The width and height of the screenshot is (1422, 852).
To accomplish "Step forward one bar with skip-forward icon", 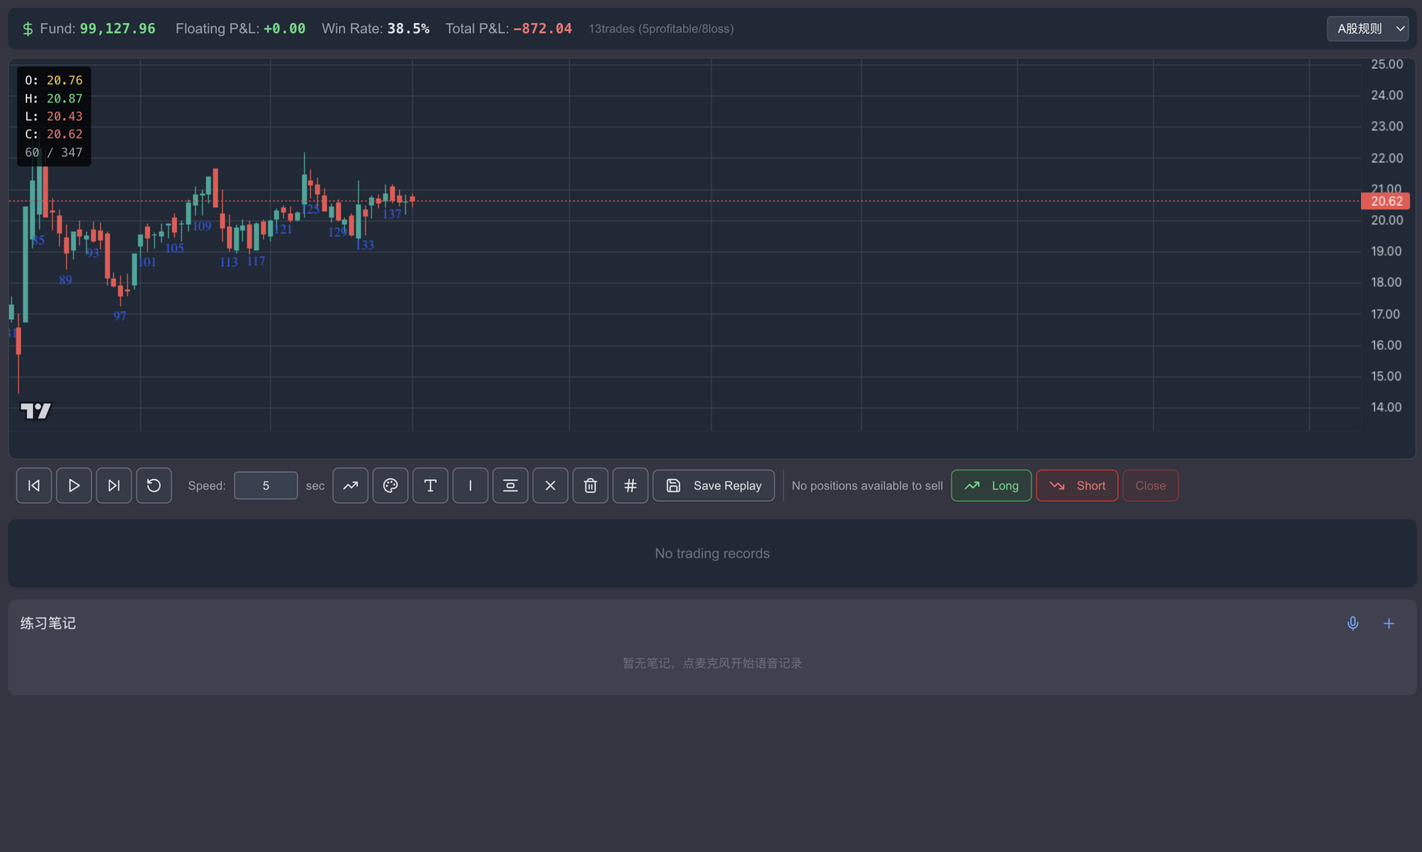I will pos(114,486).
